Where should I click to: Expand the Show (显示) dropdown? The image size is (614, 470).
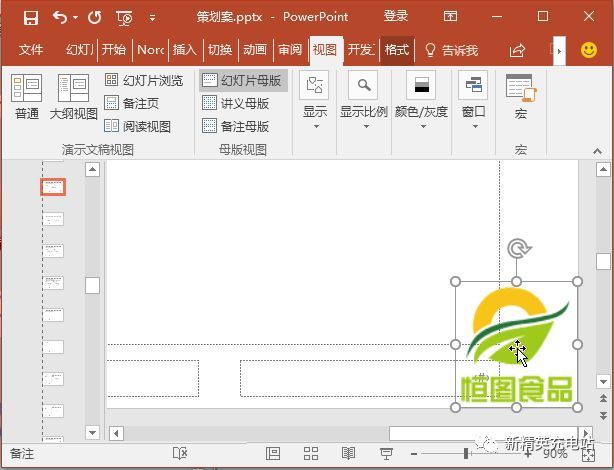pos(315,101)
